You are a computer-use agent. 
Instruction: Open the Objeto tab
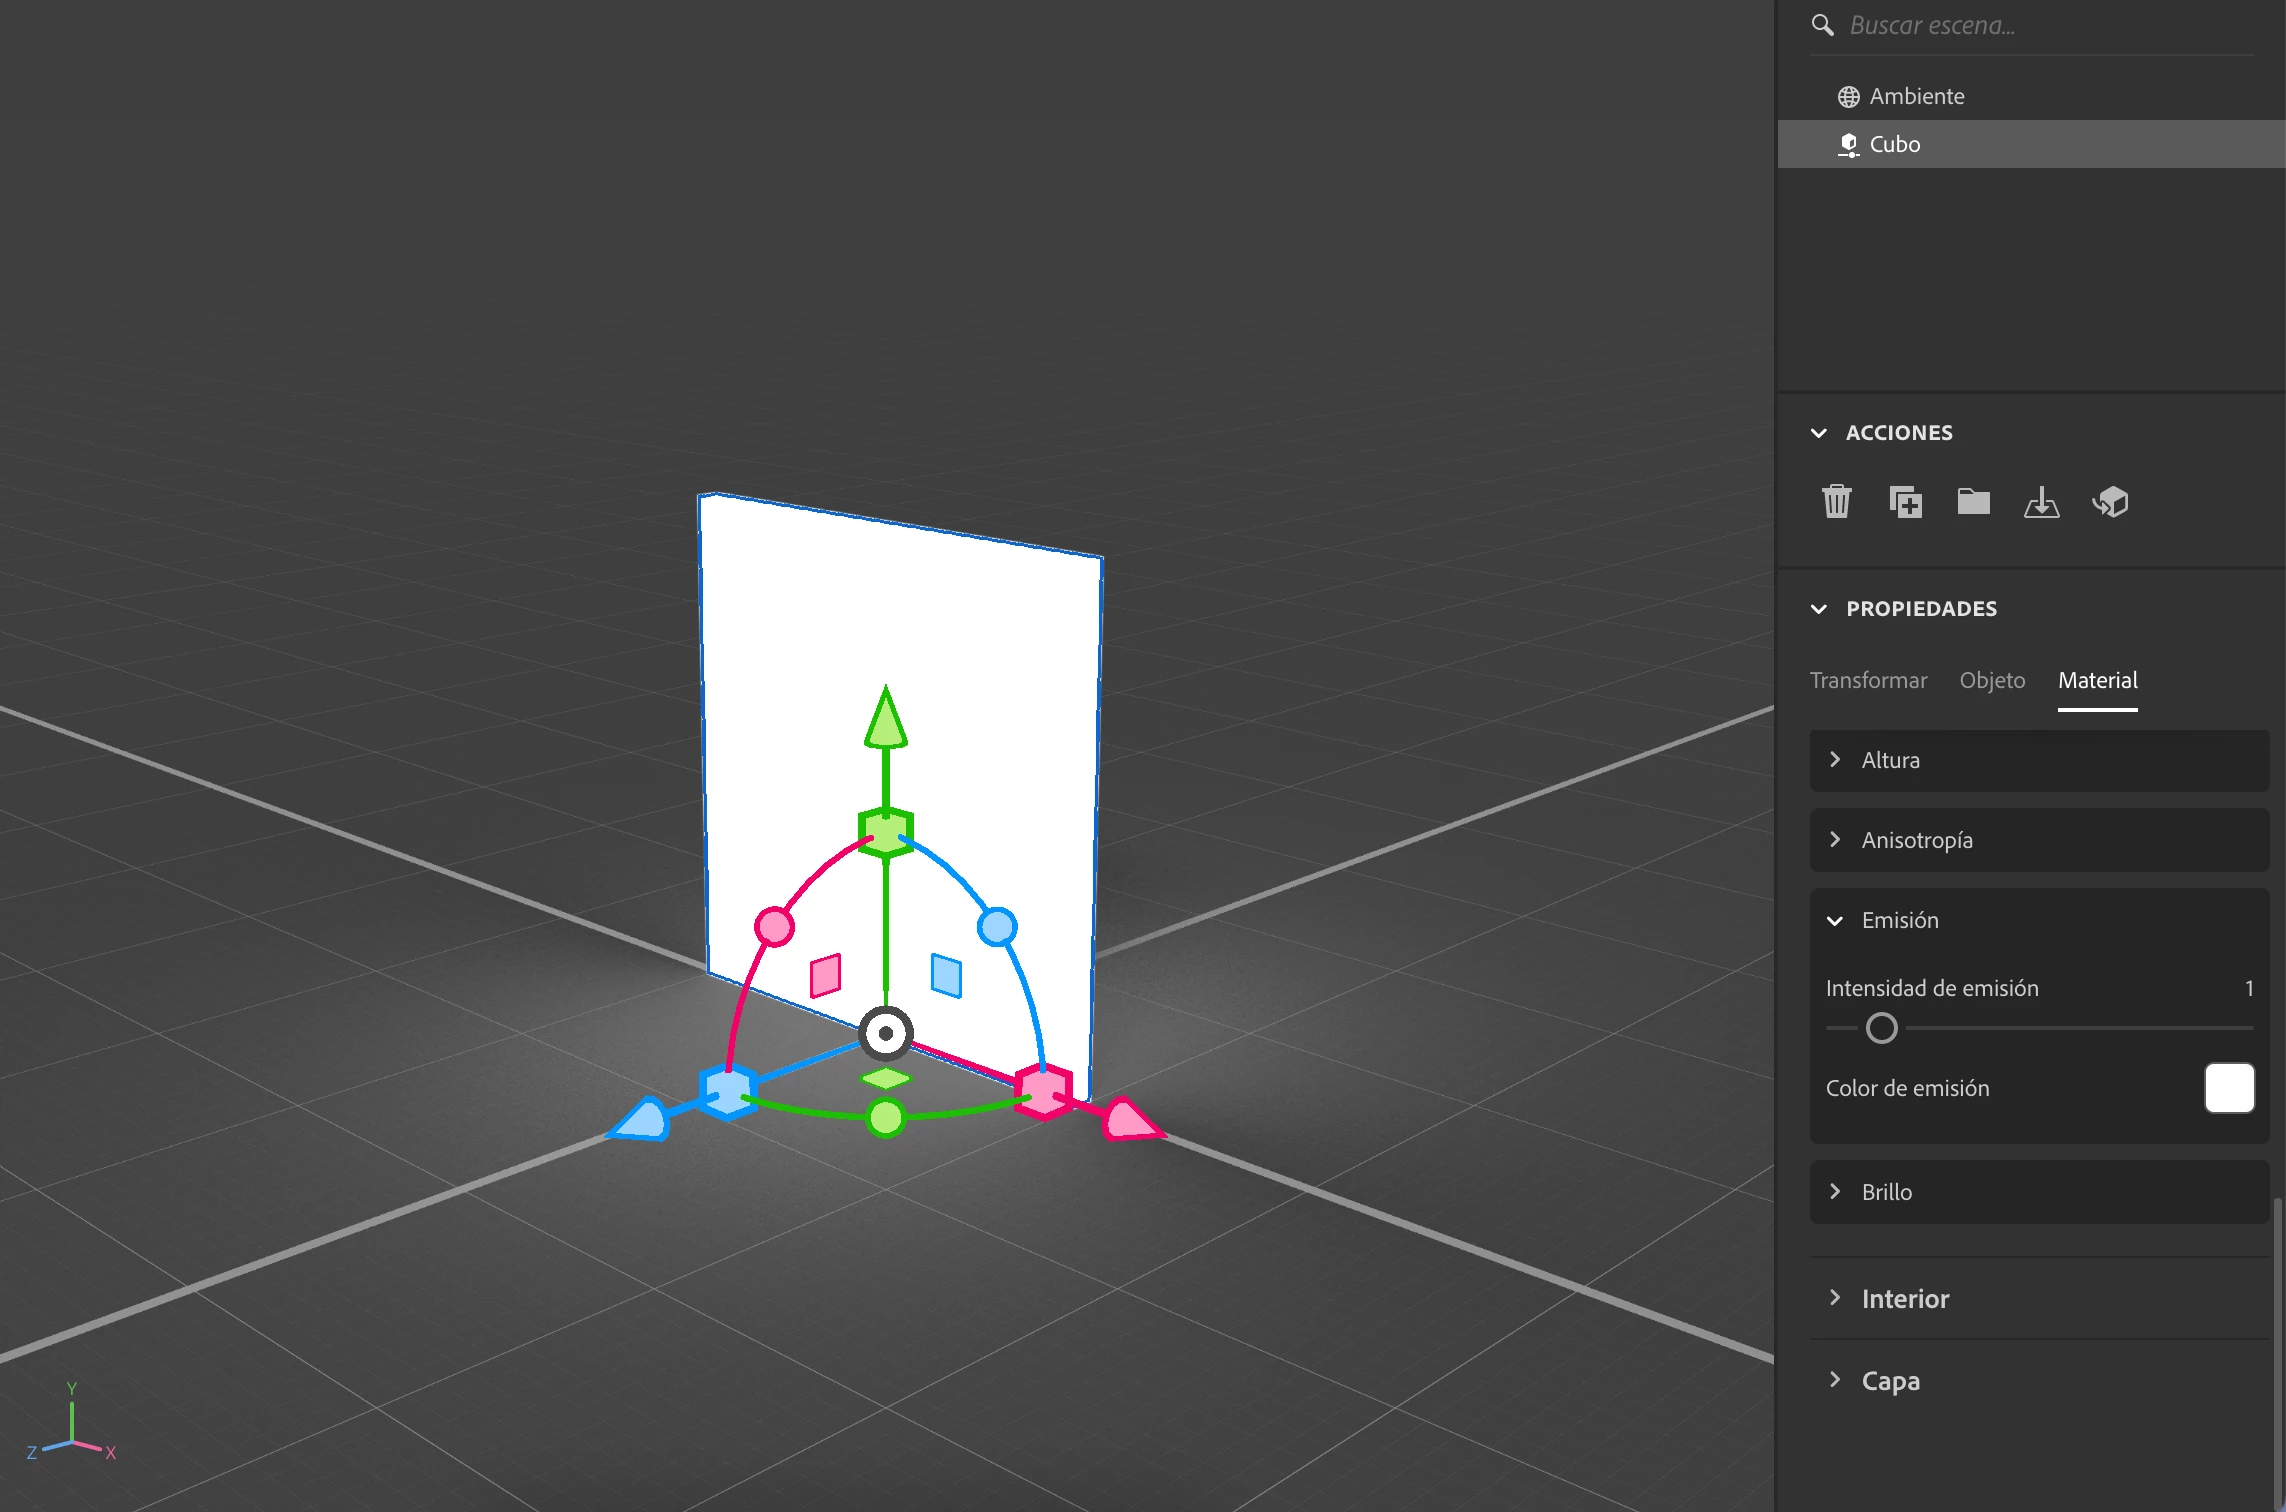(x=1991, y=680)
